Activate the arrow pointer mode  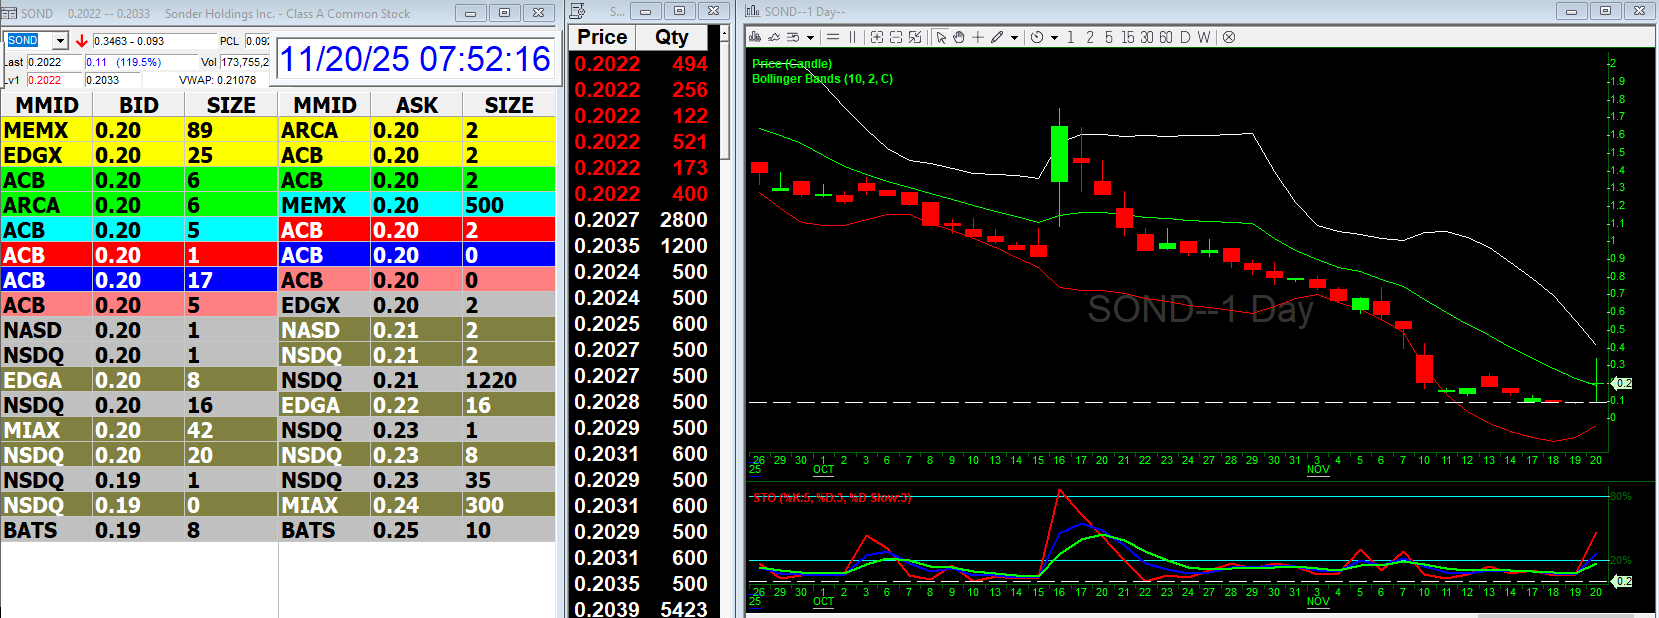941,37
